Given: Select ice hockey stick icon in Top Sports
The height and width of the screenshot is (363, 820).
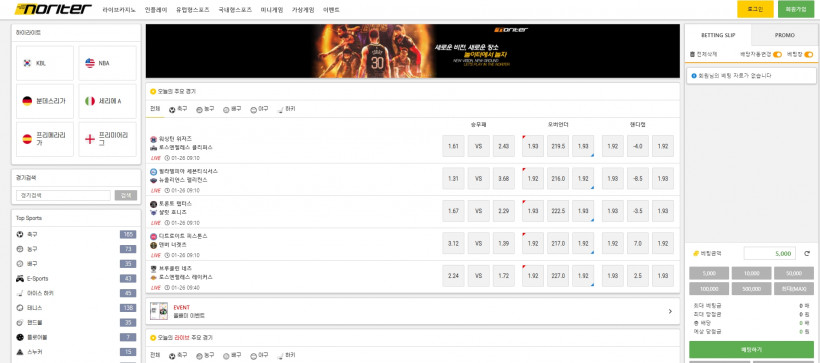Looking at the screenshot, I should pos(20,293).
